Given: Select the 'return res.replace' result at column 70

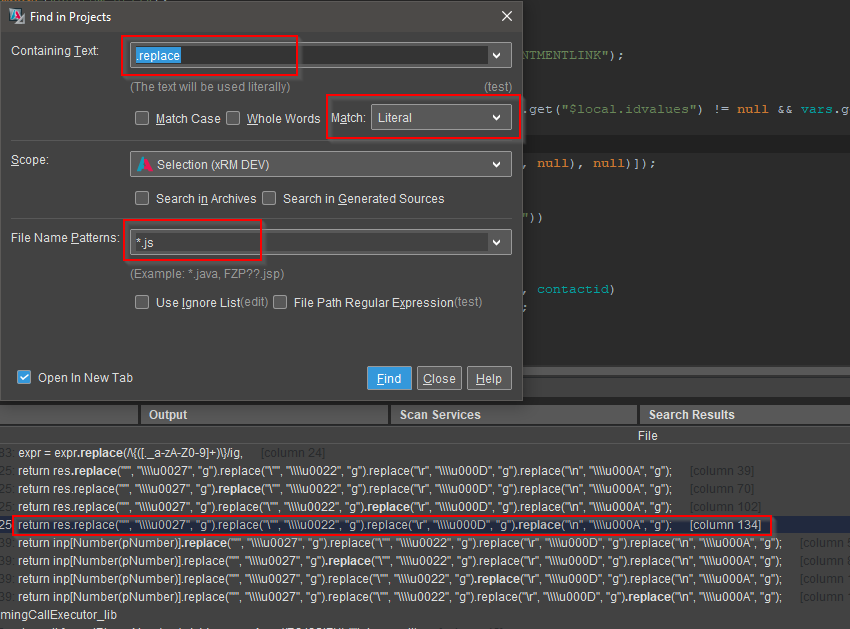Looking at the screenshot, I should 425,489.
